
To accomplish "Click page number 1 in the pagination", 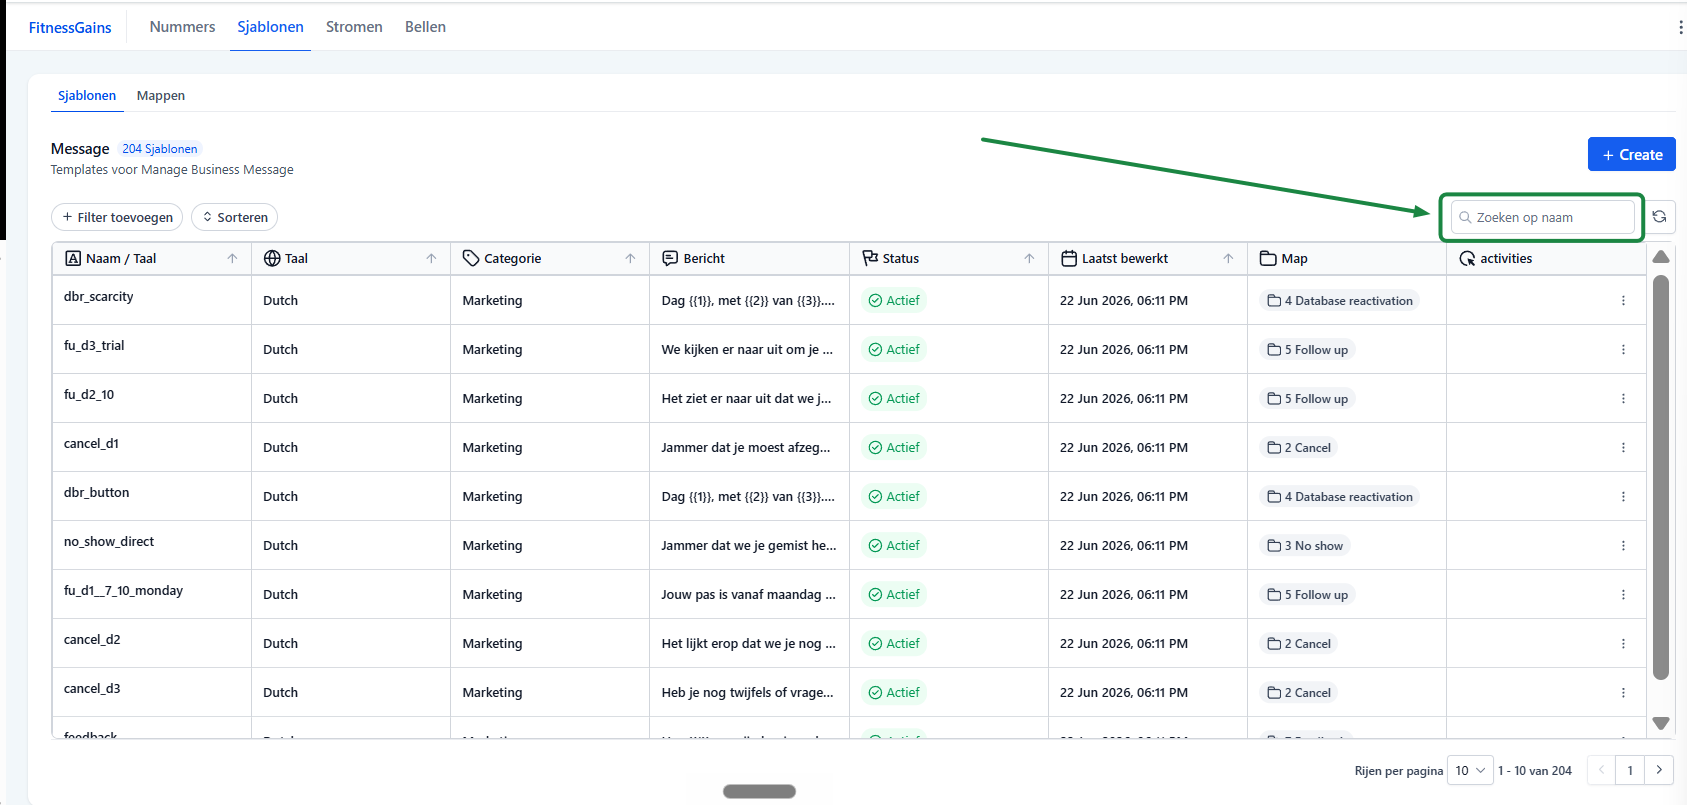I will (1630, 770).
